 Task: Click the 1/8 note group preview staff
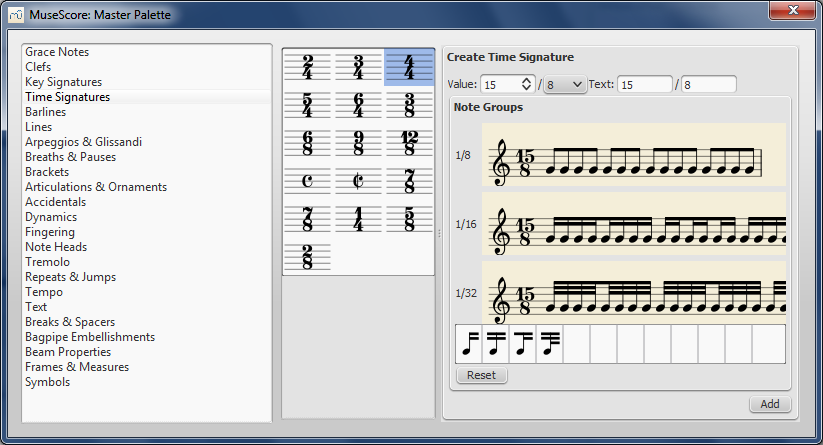coord(634,155)
